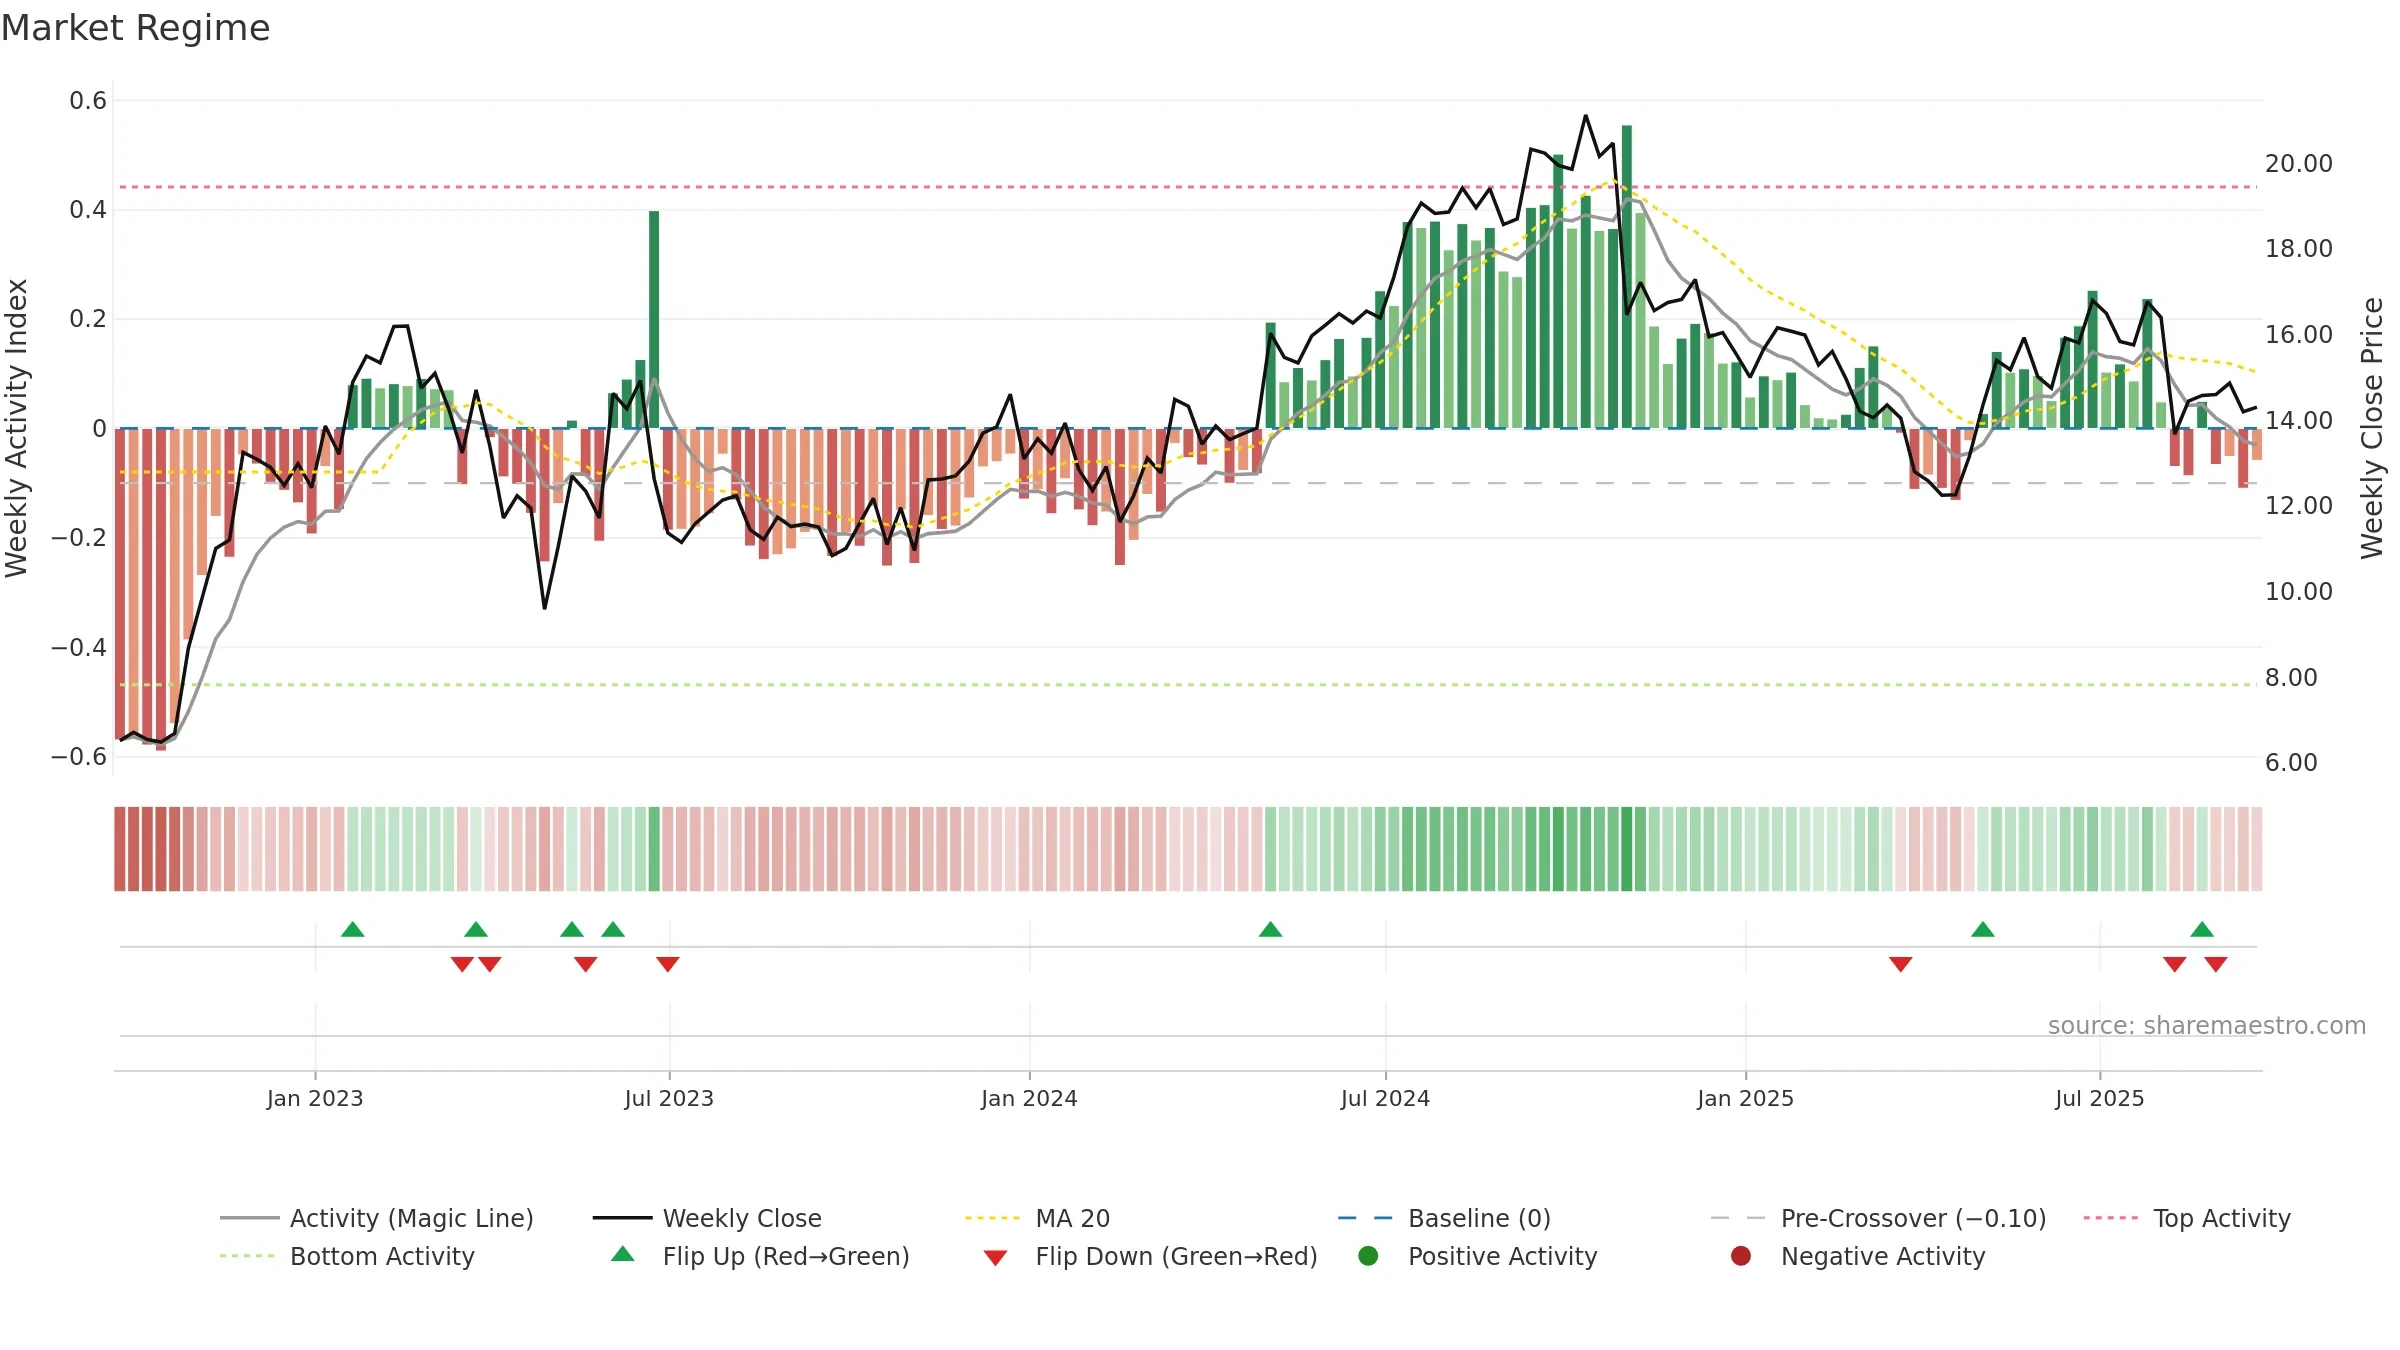Click the 0.6 activity axis tick label
This screenshot has height=1350, width=2400.
point(88,101)
